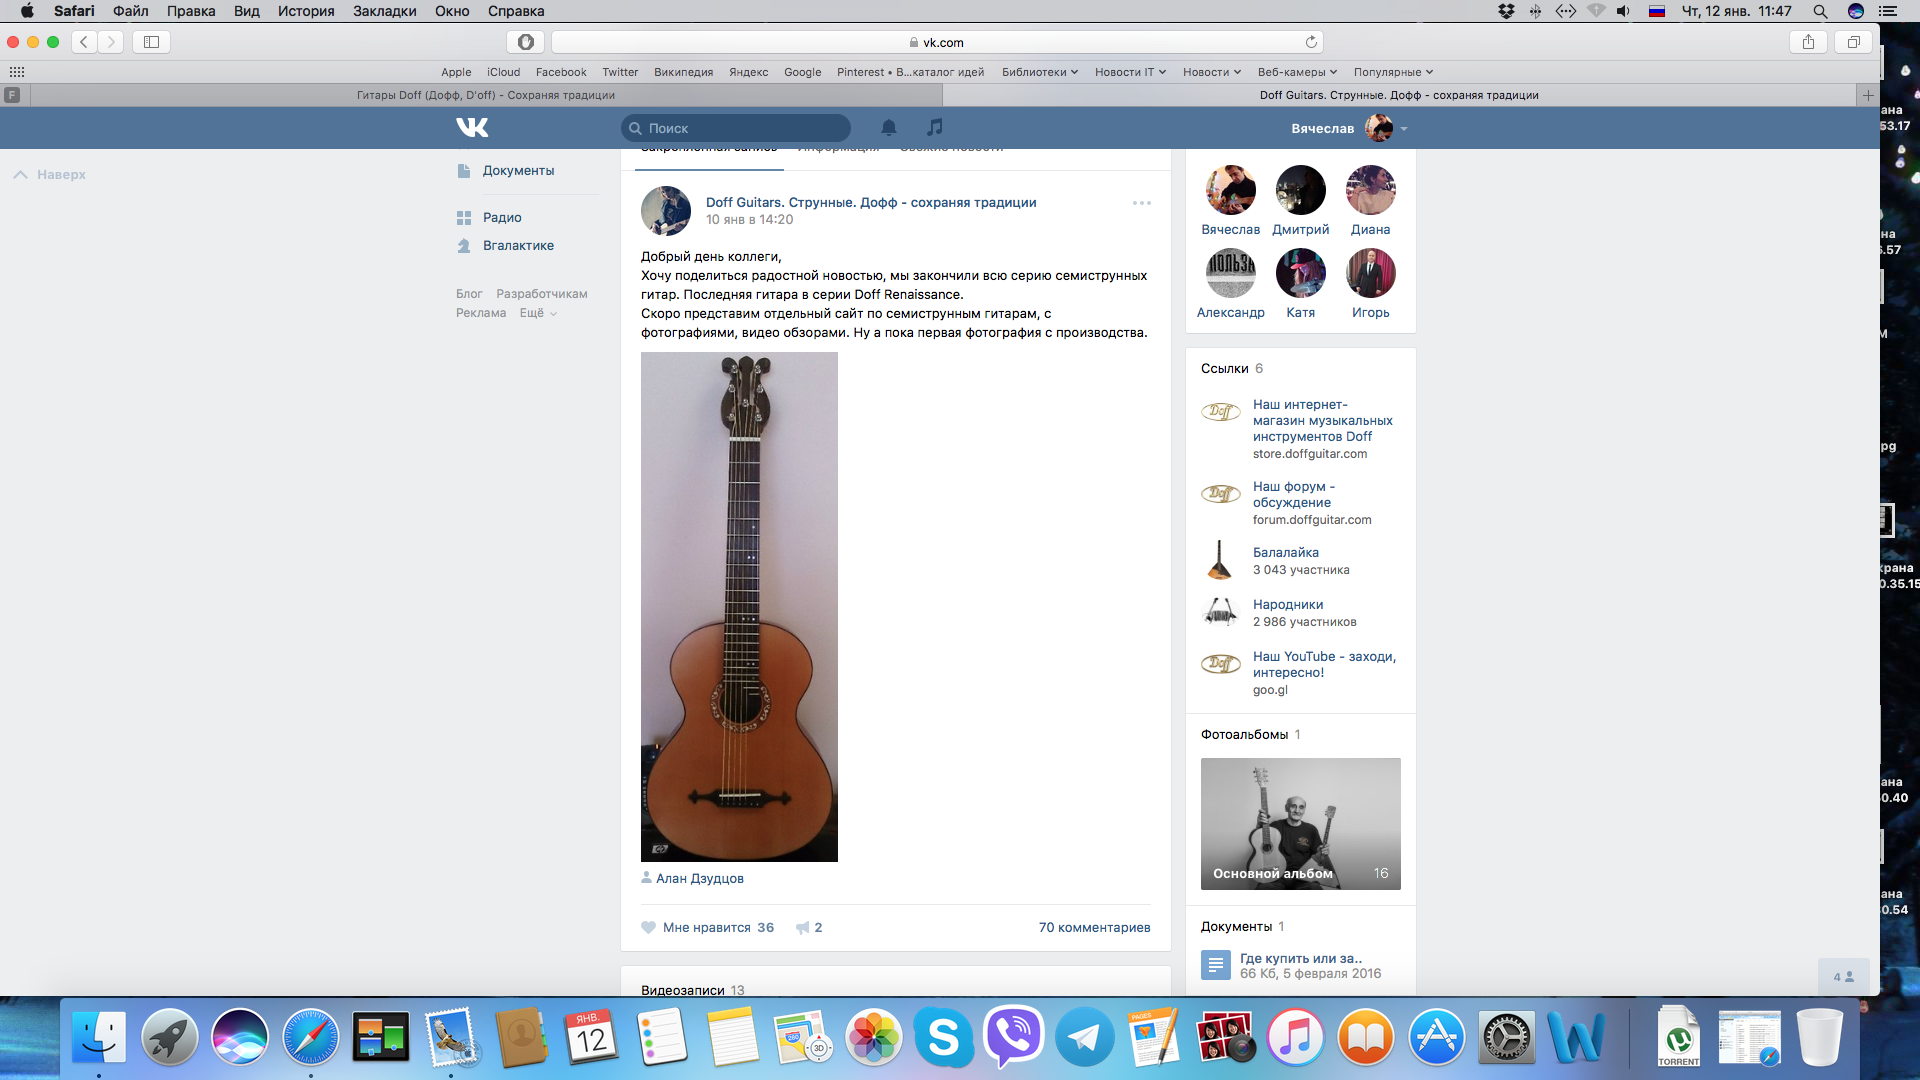
Task: Click the Safari reload page icon
Action: coord(1310,42)
